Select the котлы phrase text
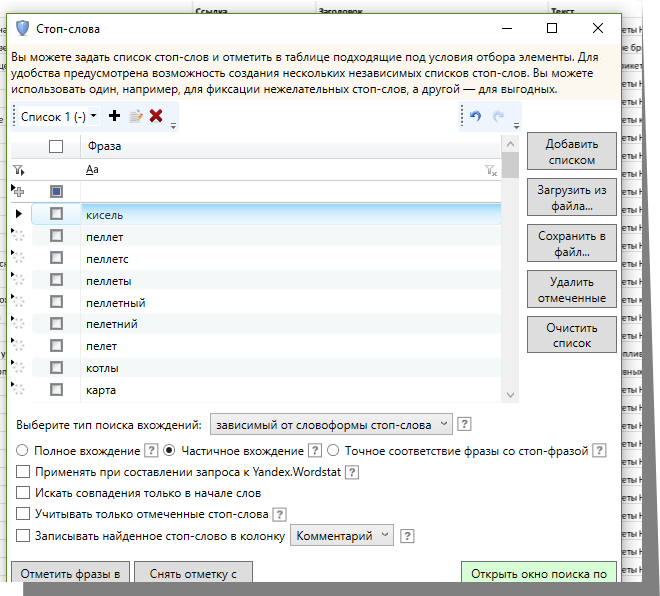 point(102,368)
